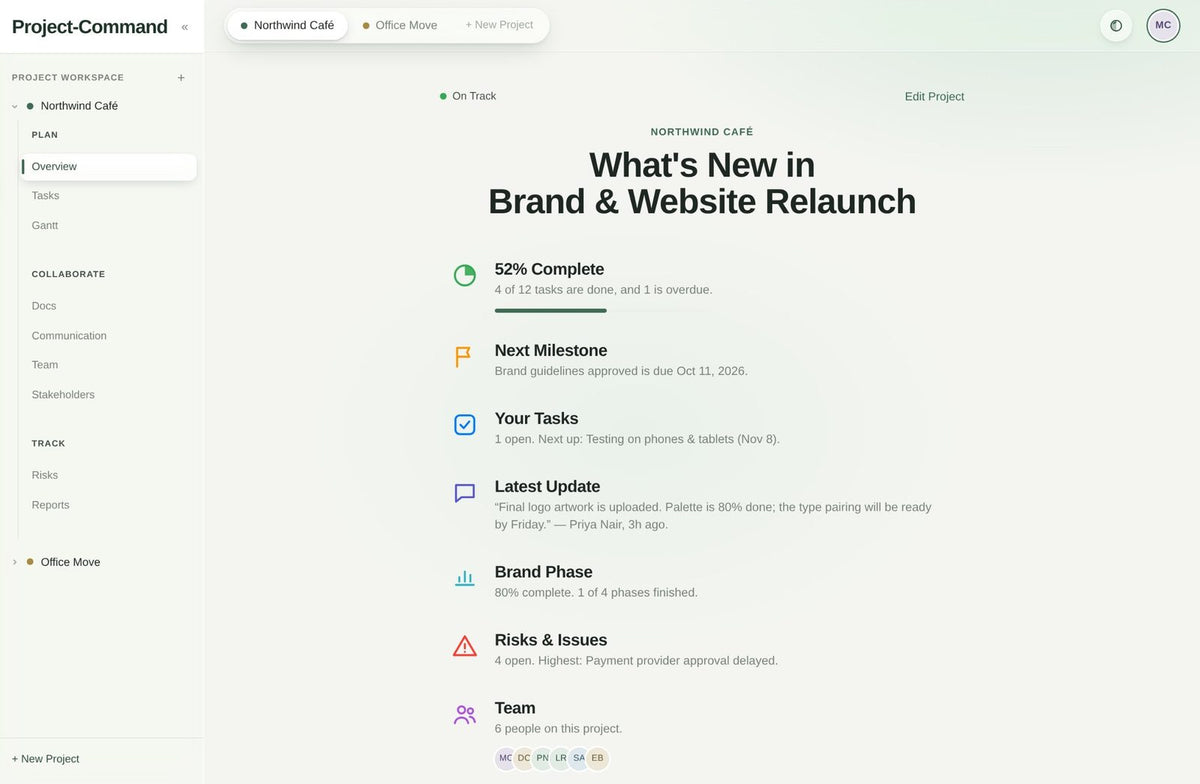Screen dimensions: 1200x784
Task: Select Office Move in the project tree
Action: 70,562
